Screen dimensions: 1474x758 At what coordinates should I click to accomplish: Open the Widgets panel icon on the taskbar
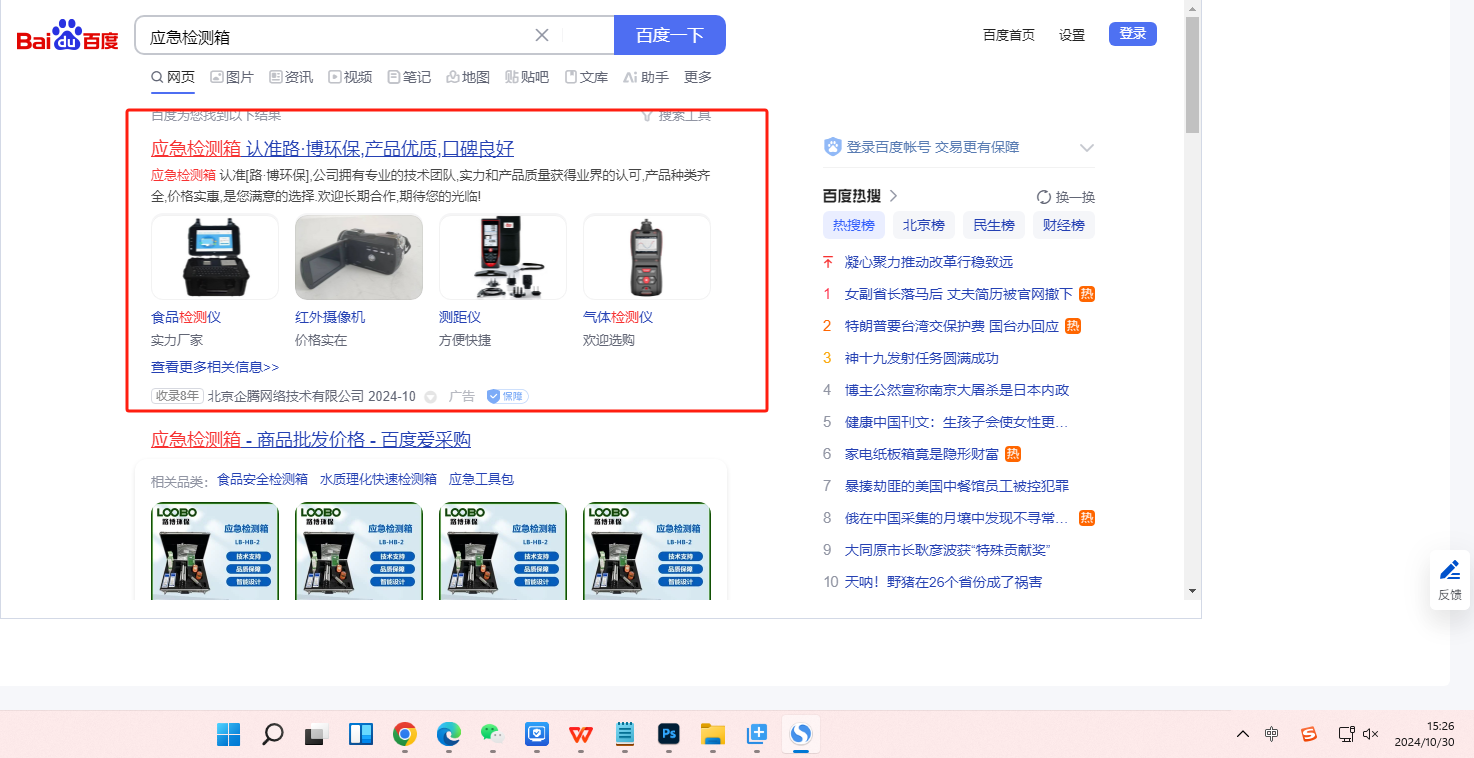(361, 735)
